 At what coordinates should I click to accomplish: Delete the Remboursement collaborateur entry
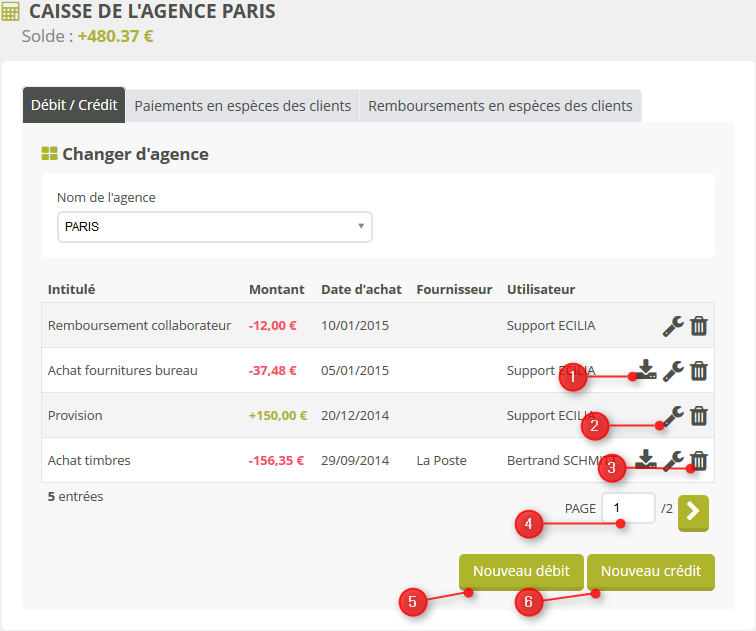coord(699,326)
